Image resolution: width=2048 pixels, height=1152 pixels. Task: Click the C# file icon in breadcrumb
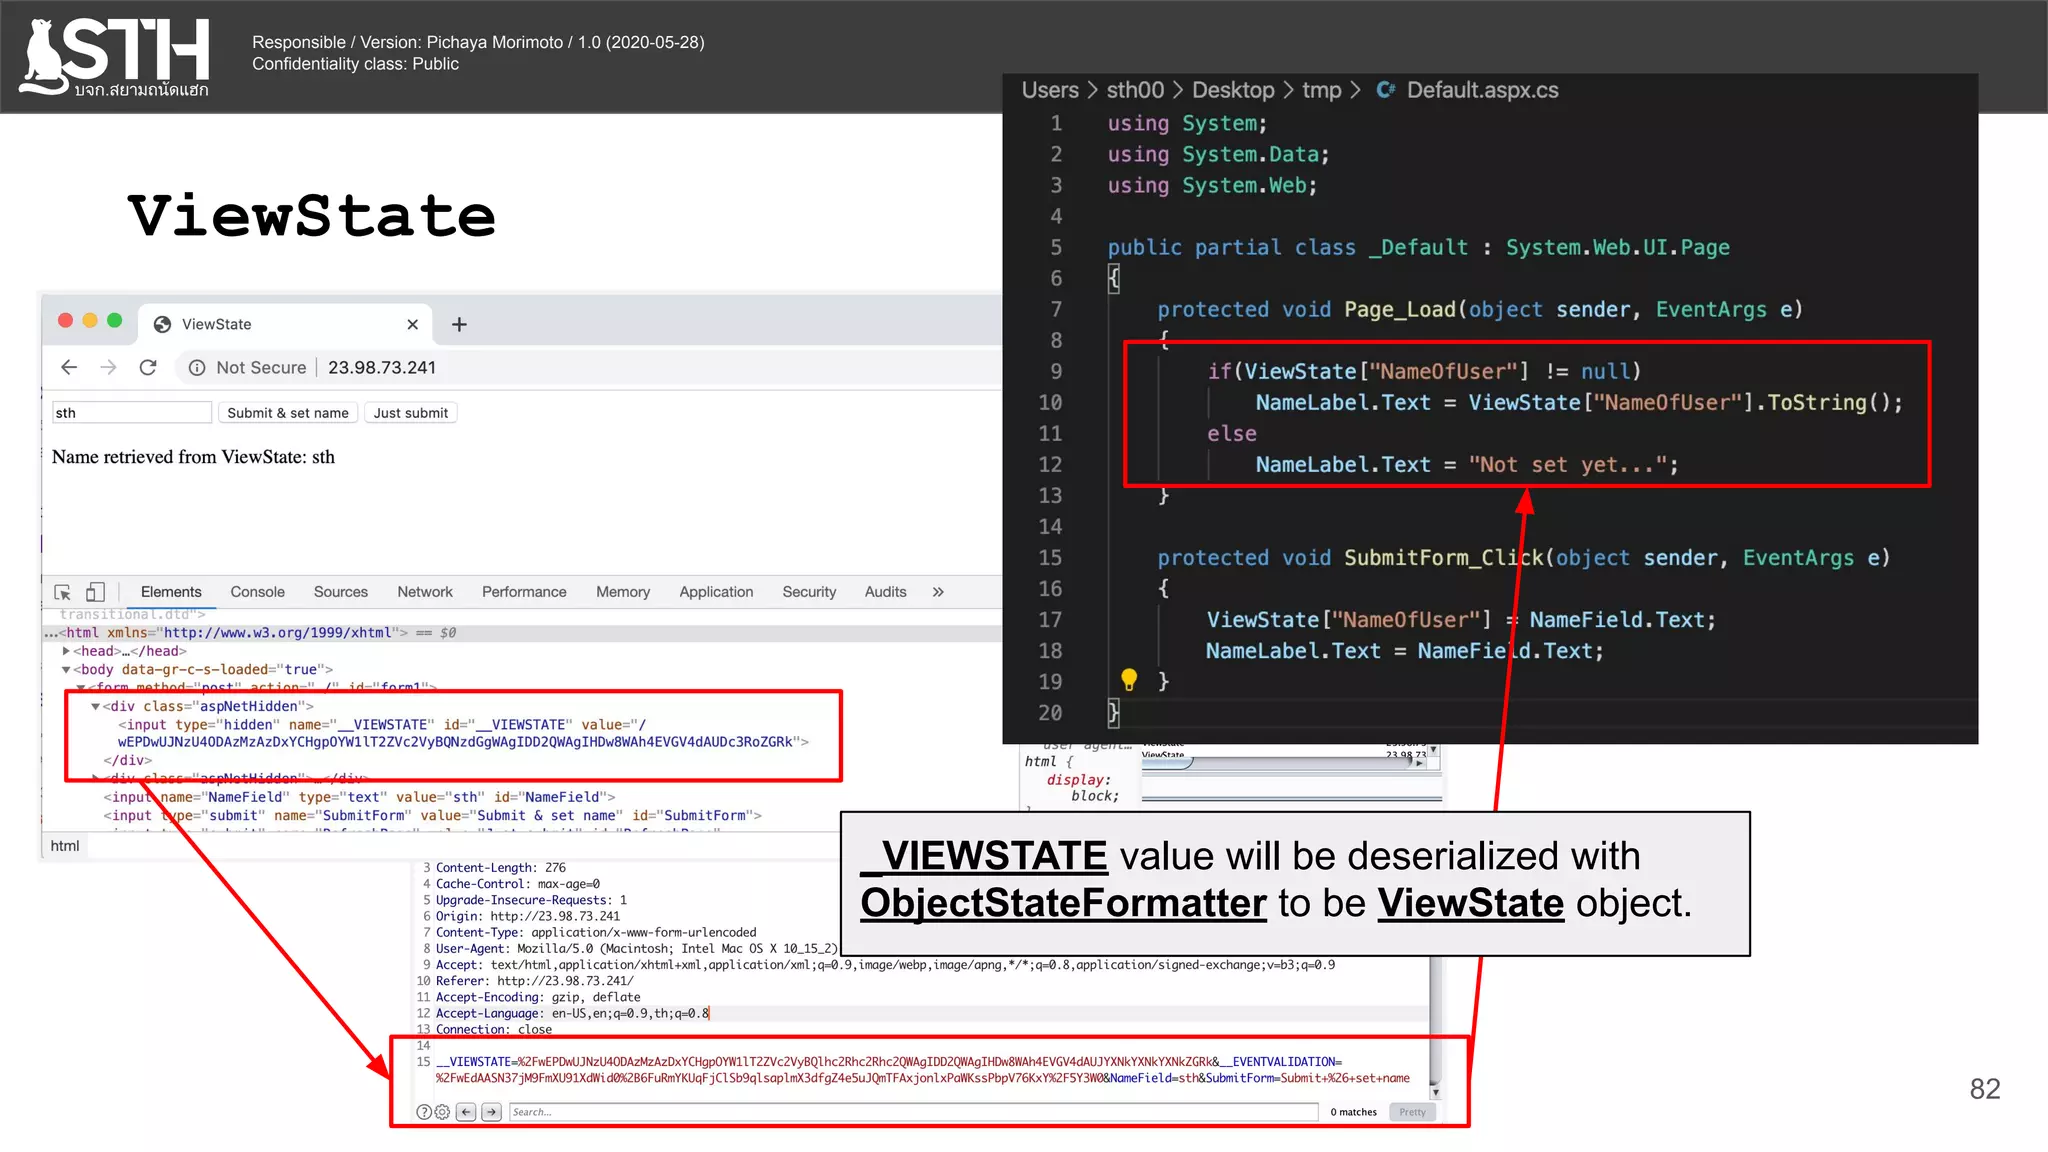pos(1386,90)
